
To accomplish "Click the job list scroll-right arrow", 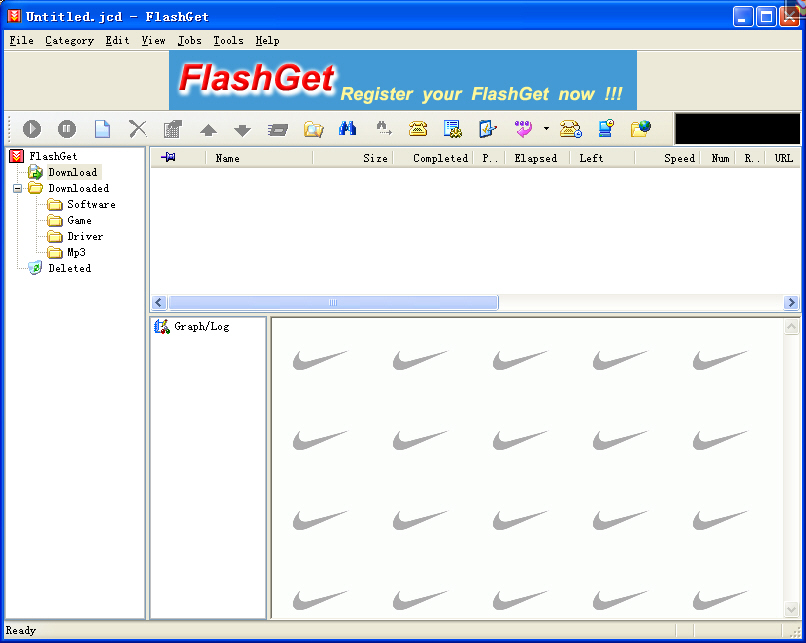I will tap(791, 302).
